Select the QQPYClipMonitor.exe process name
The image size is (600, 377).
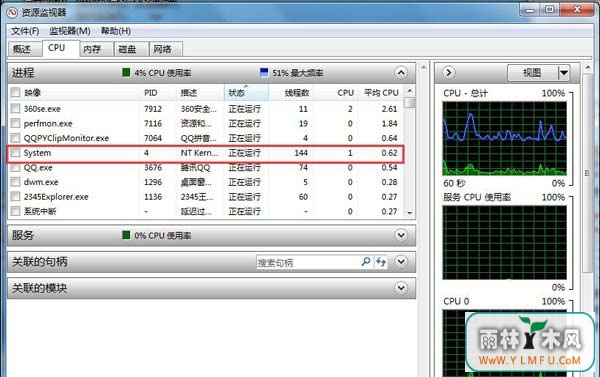(66, 138)
